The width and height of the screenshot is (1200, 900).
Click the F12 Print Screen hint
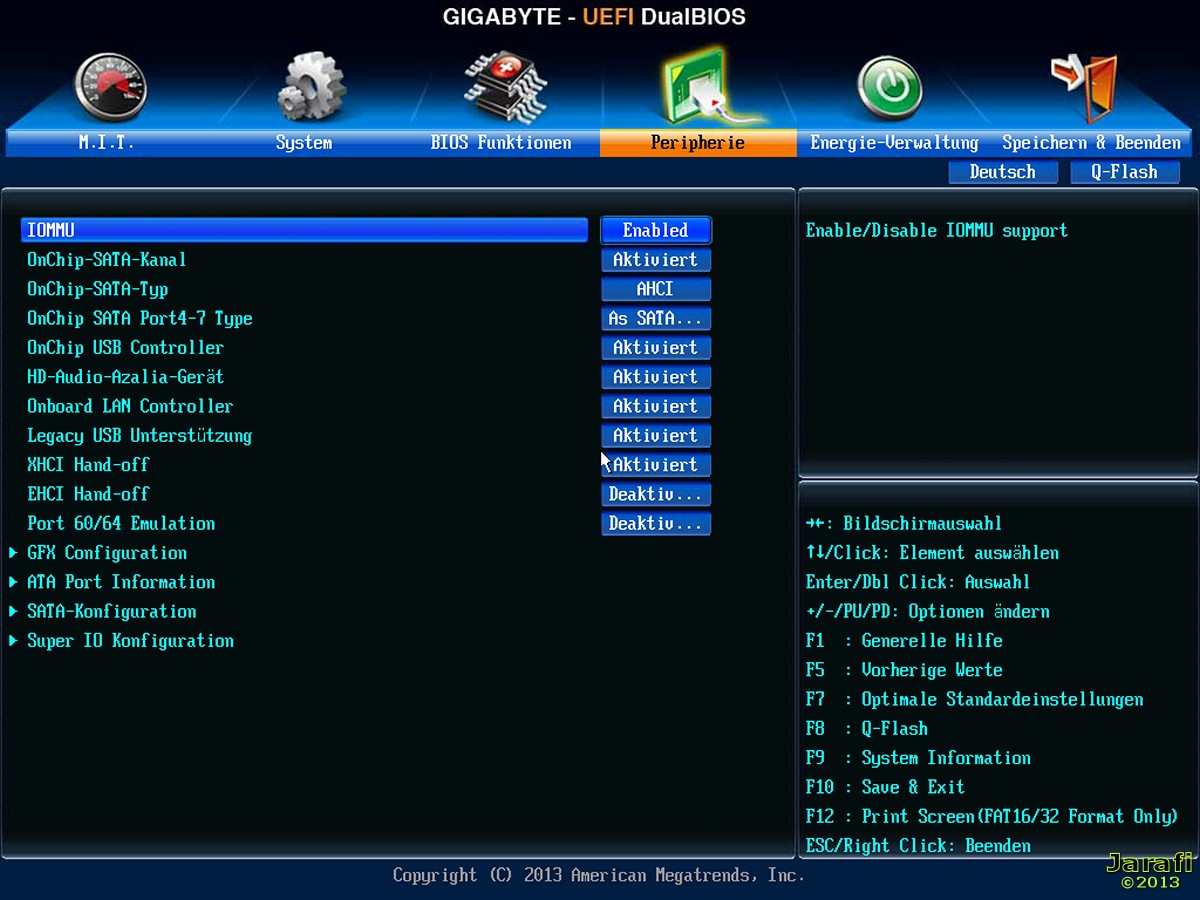pyautogui.click(x=992, y=817)
